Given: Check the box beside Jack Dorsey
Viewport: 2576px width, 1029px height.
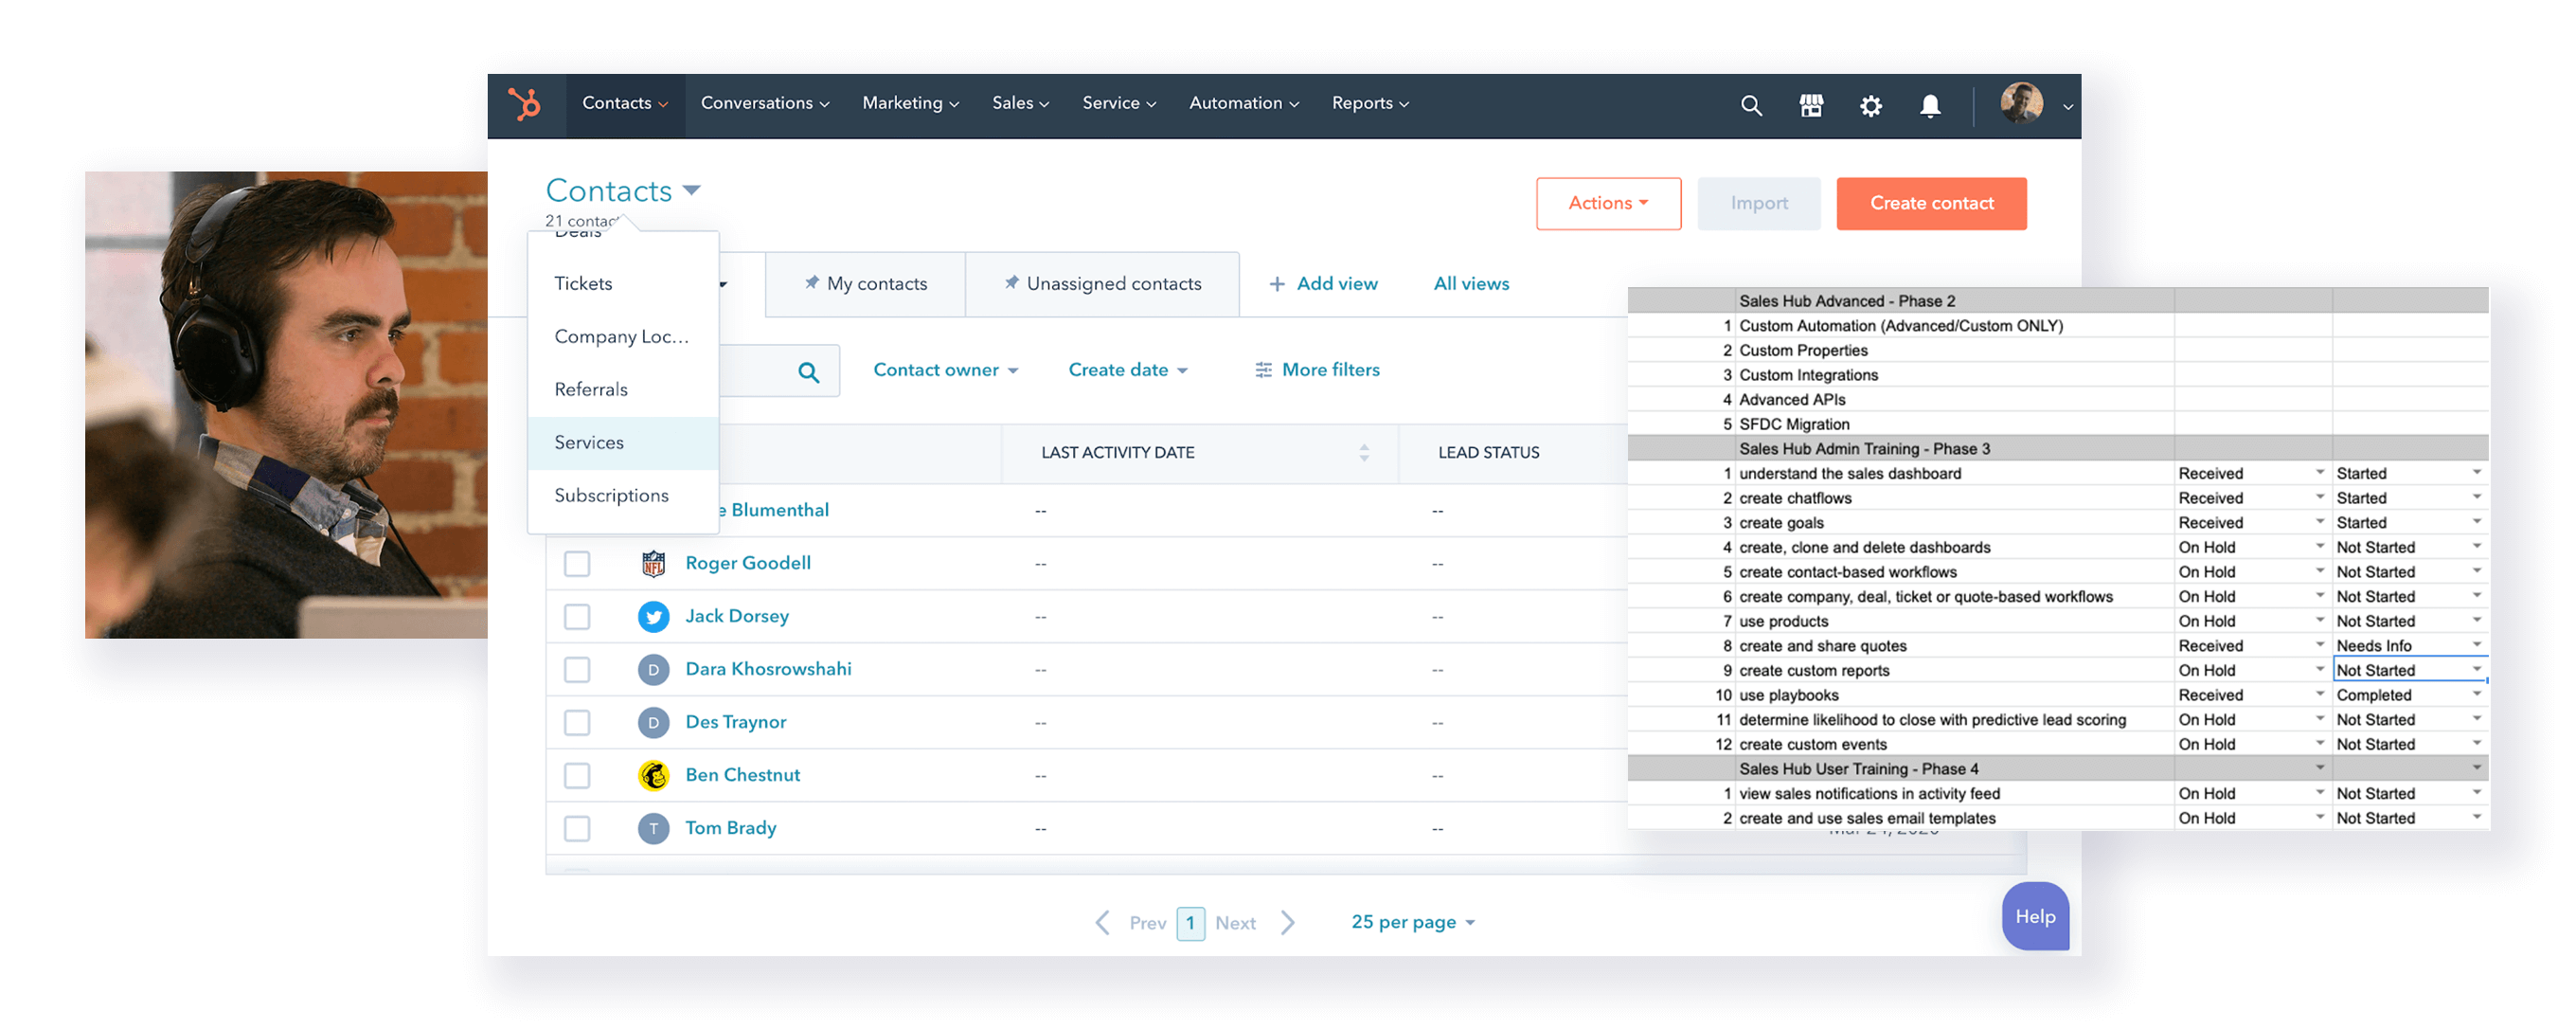Looking at the screenshot, I should (577, 617).
